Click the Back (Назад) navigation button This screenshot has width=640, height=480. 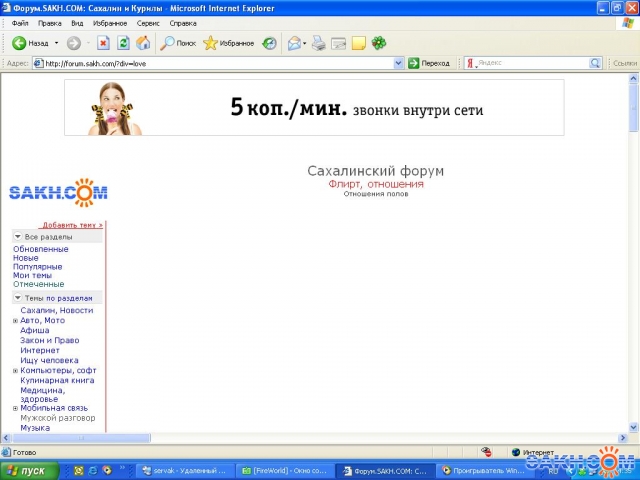[30, 43]
